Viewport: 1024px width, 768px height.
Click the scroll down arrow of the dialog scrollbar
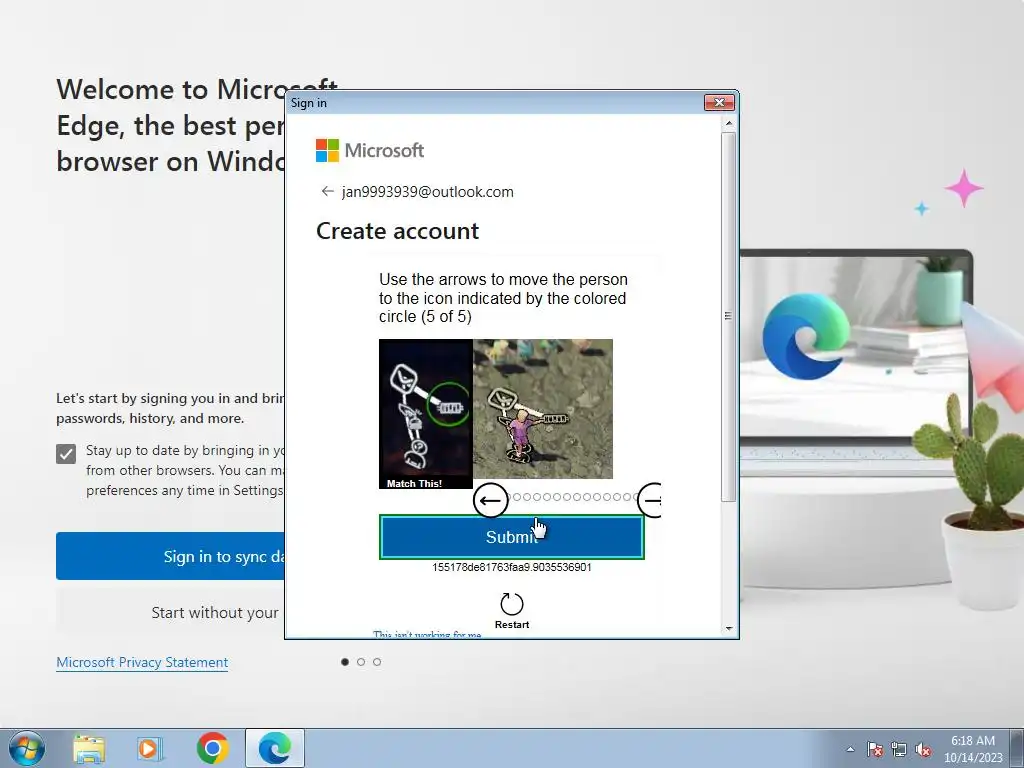729,628
